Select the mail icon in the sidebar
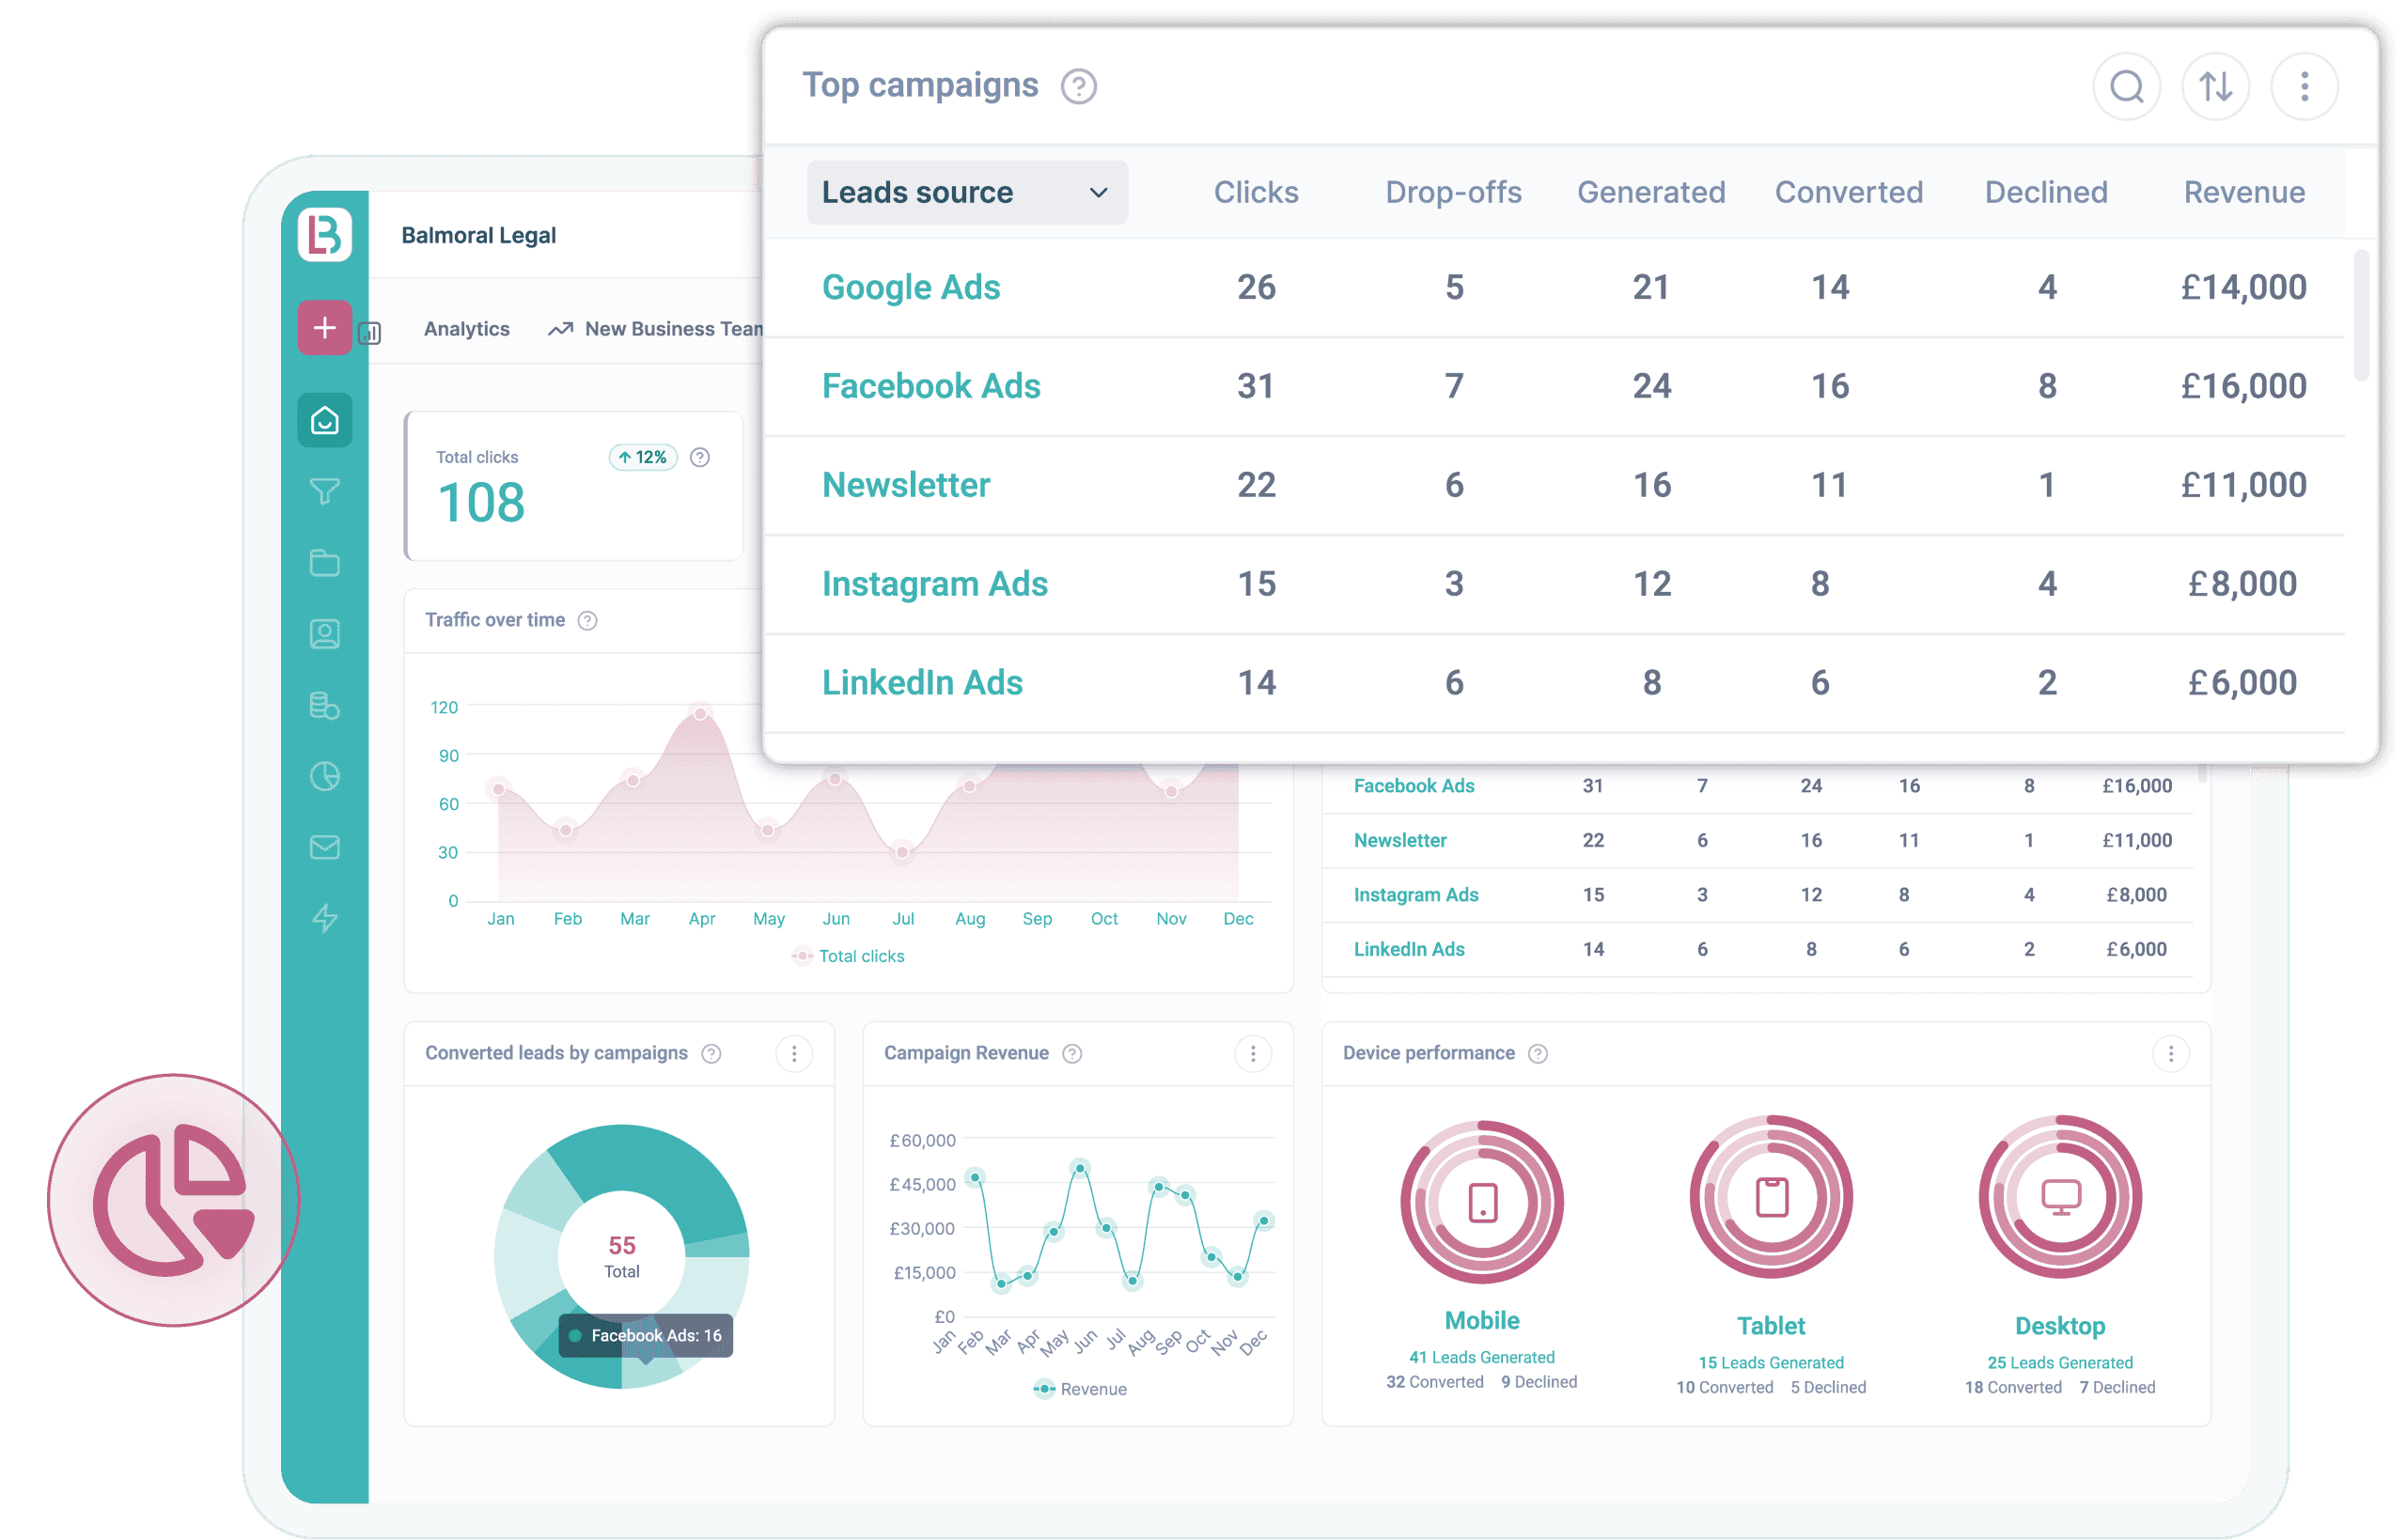 [x=325, y=847]
